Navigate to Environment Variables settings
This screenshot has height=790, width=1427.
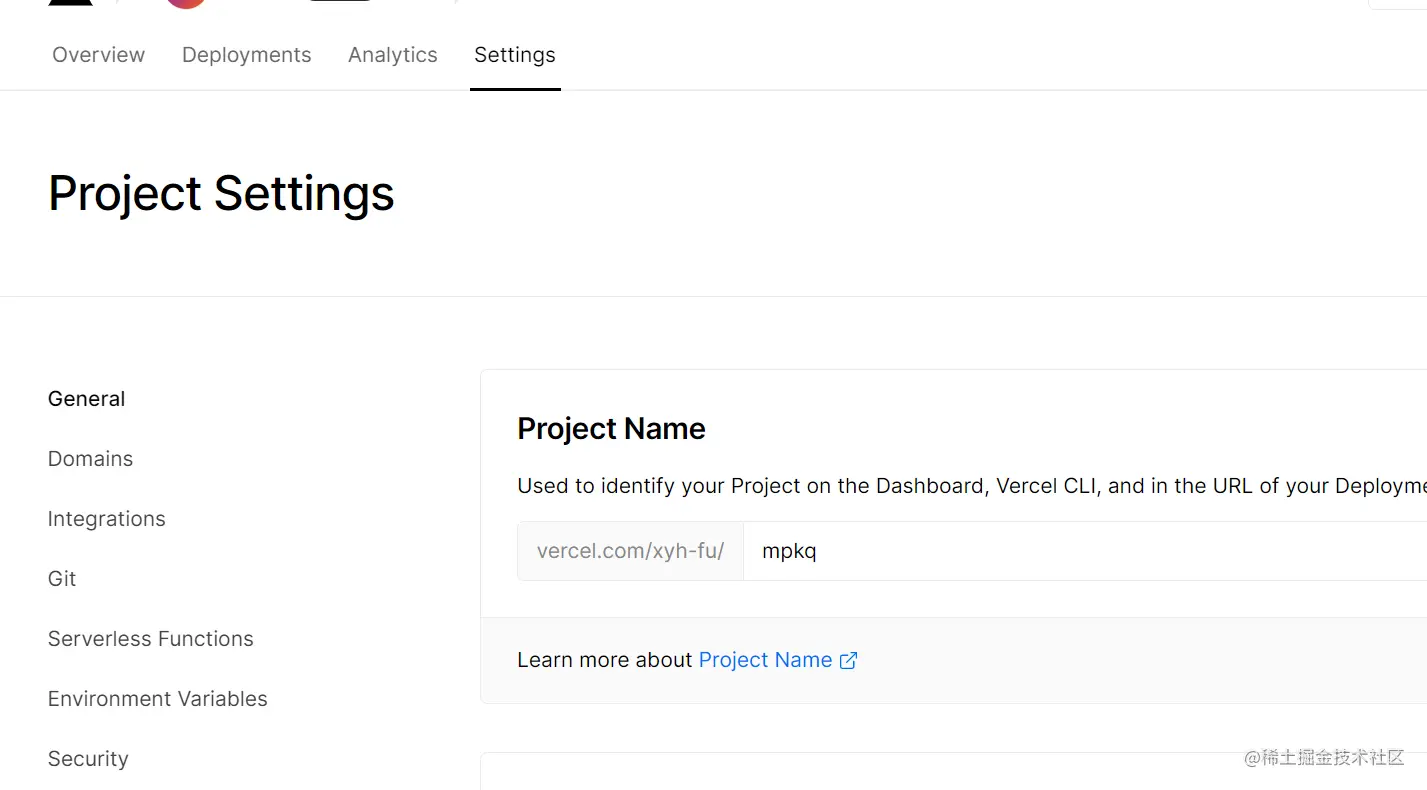(x=157, y=699)
